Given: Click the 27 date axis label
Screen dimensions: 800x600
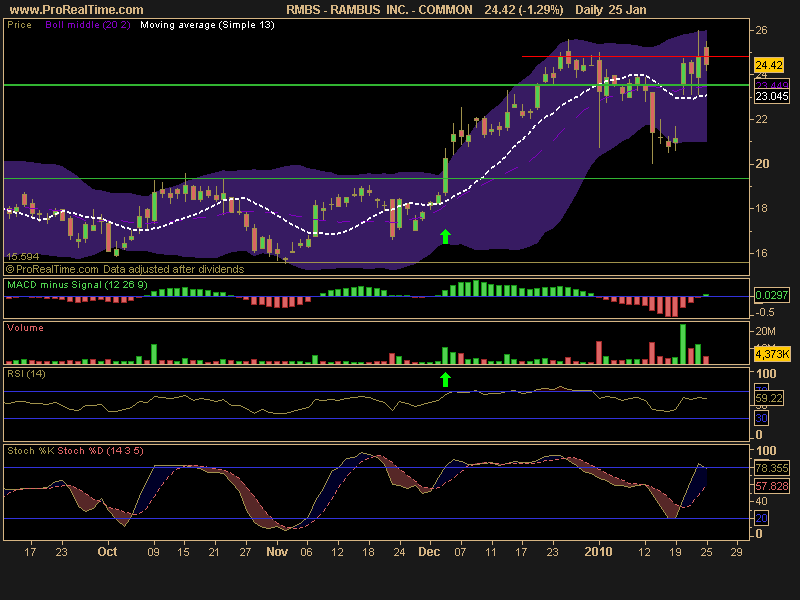Looking at the screenshot, I should [245, 552].
